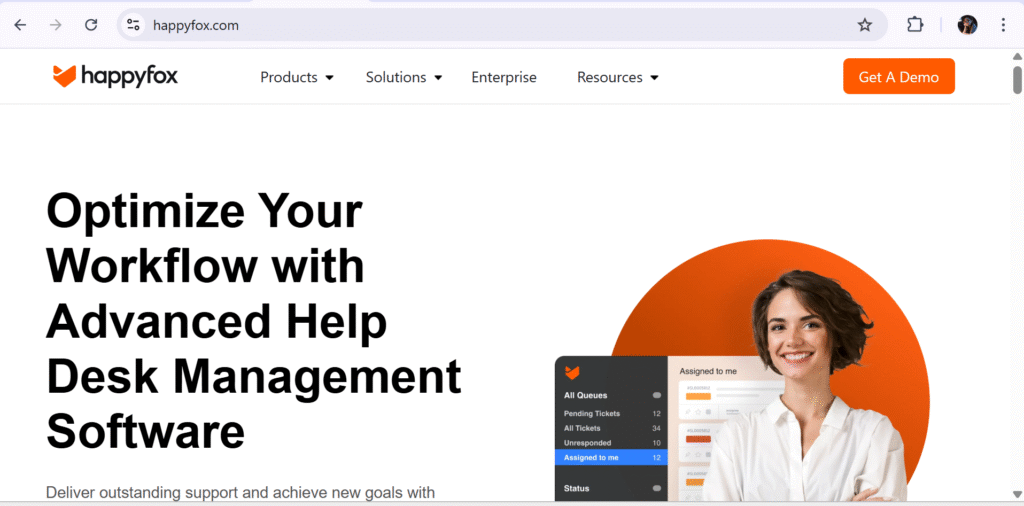
Task: Click the Get A Demo button
Action: point(899,76)
